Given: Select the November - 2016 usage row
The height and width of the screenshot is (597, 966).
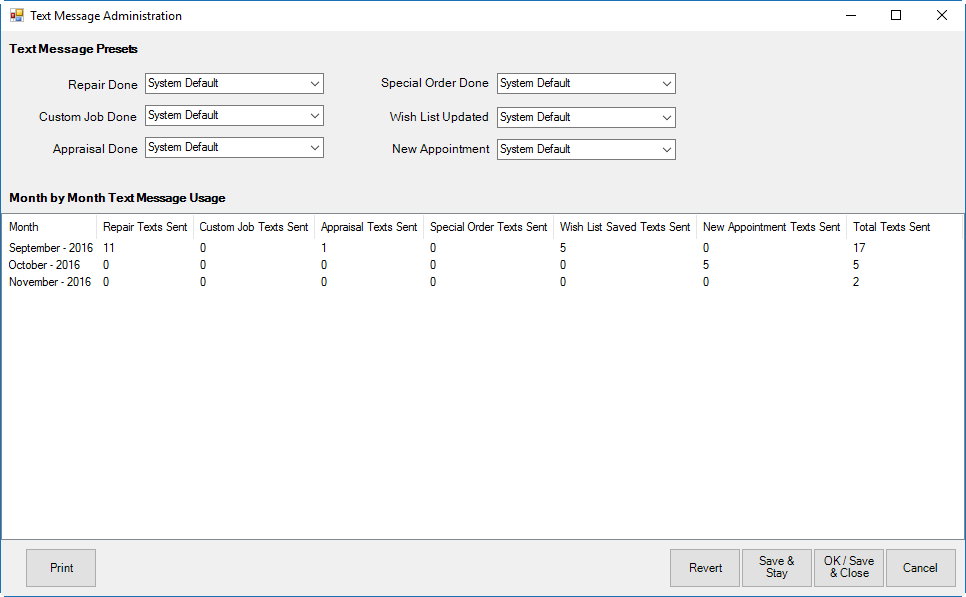Looking at the screenshot, I should click(x=51, y=282).
